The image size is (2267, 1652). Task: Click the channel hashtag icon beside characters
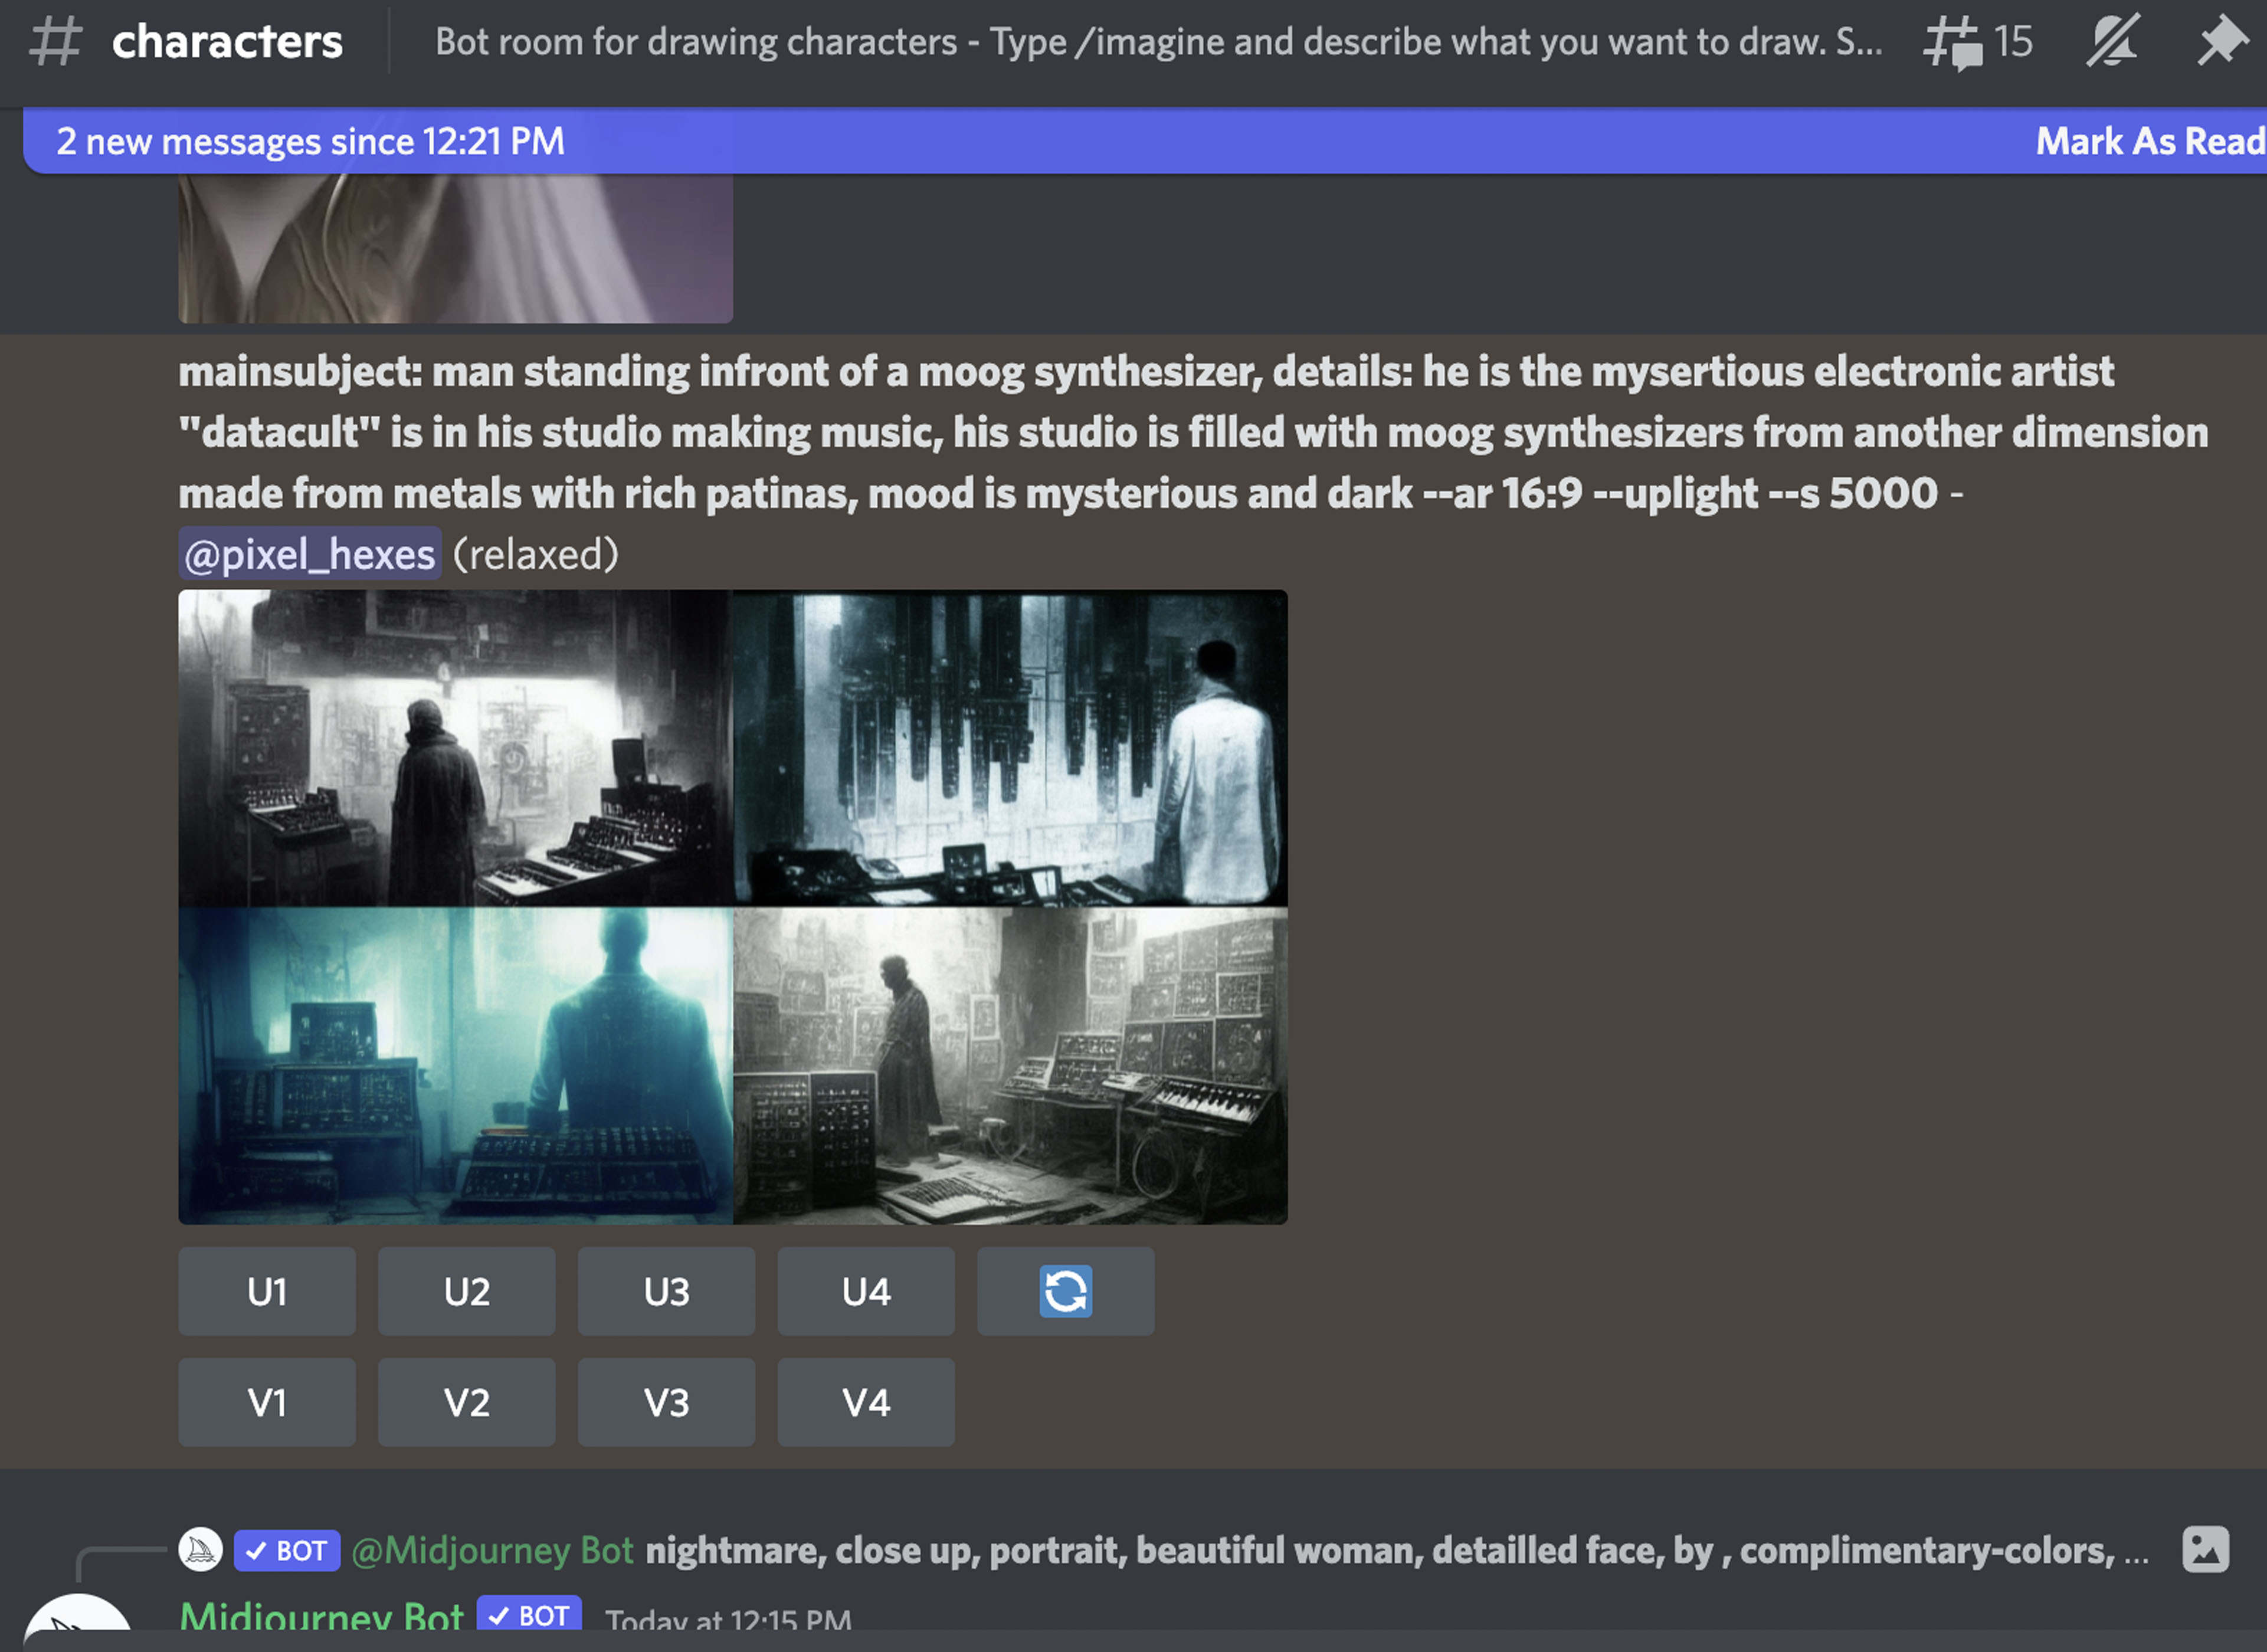pyautogui.click(x=55, y=42)
